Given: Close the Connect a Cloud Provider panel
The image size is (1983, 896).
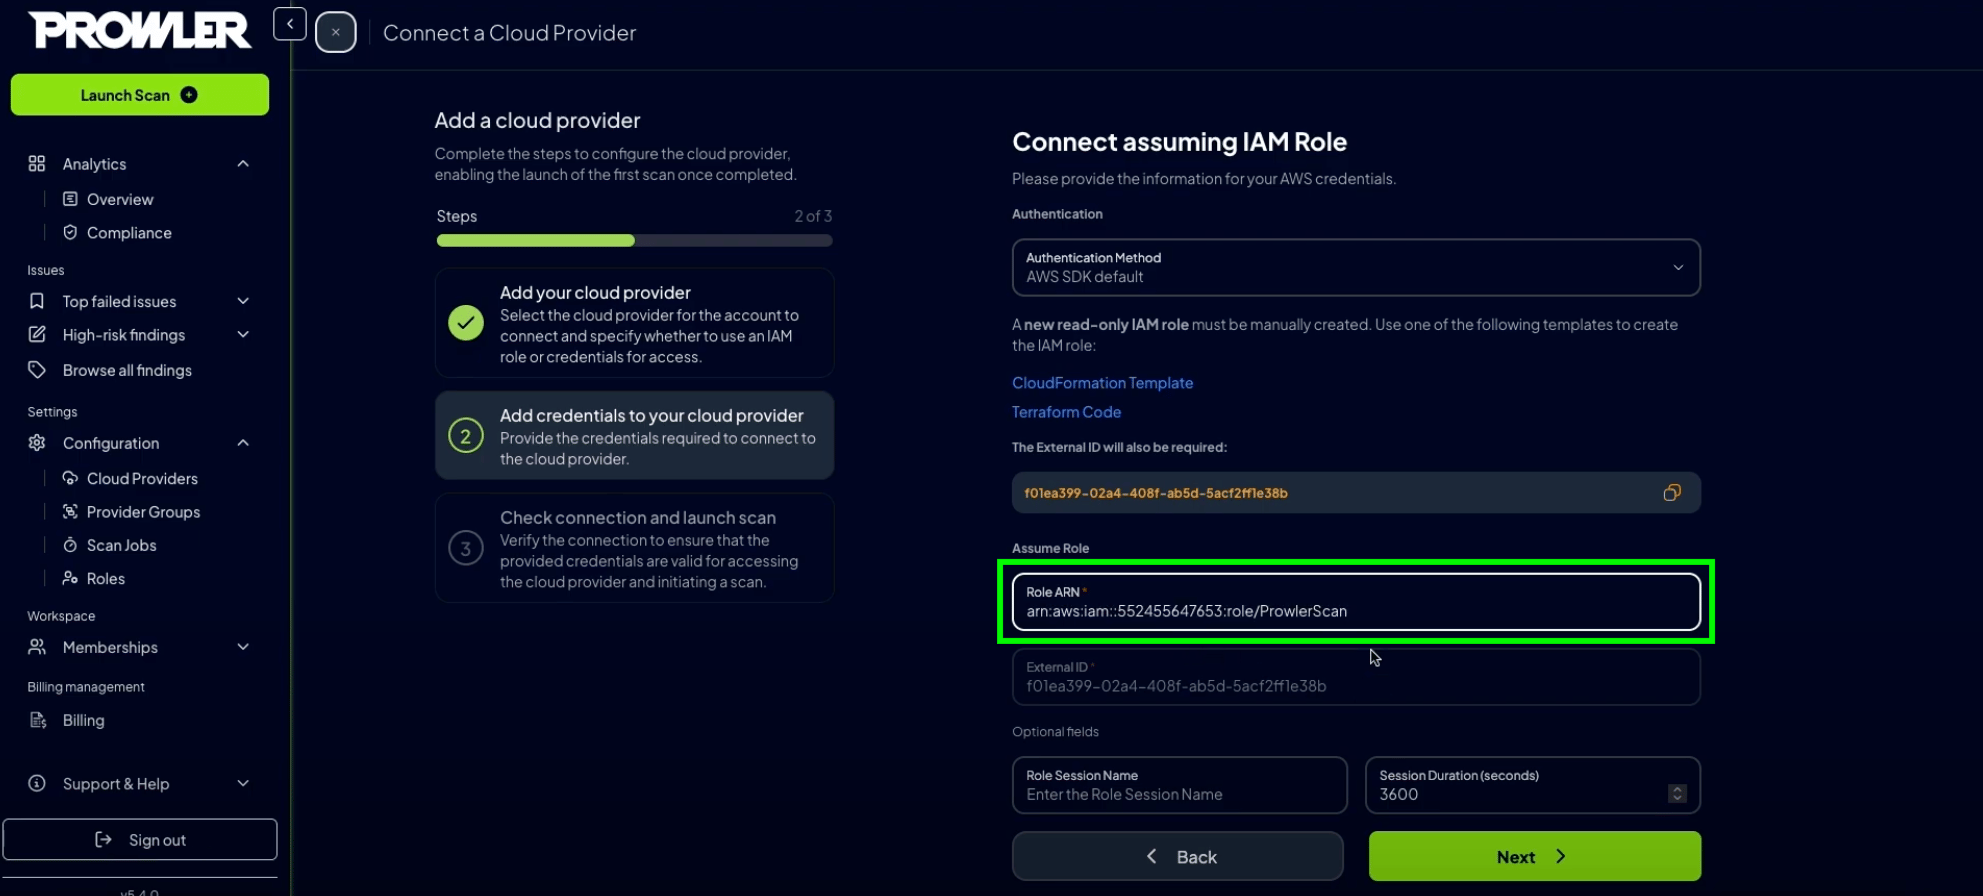Looking at the screenshot, I should tap(336, 32).
